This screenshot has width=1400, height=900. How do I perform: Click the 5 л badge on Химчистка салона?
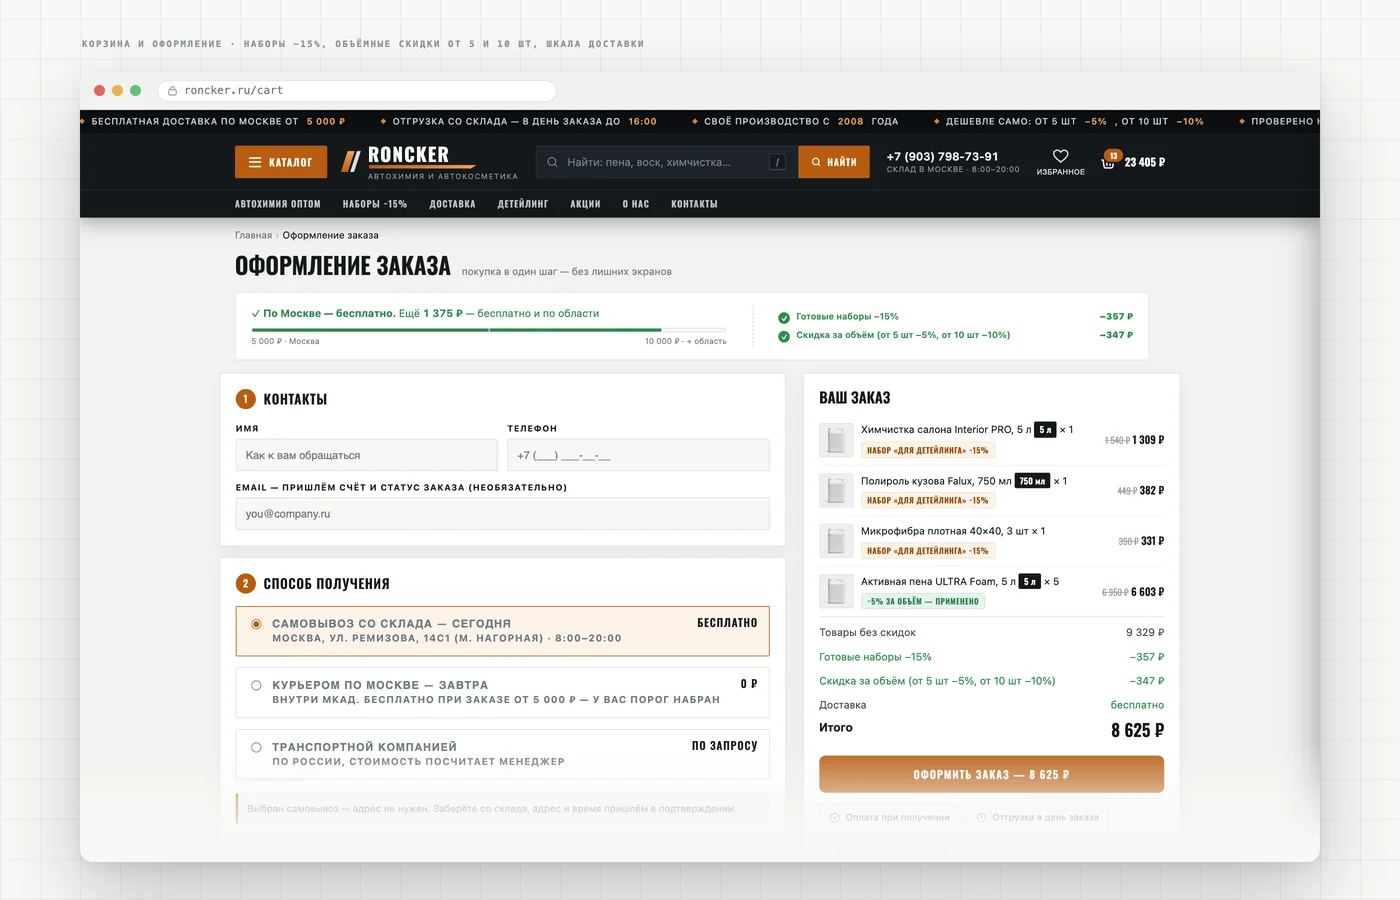pos(1045,430)
